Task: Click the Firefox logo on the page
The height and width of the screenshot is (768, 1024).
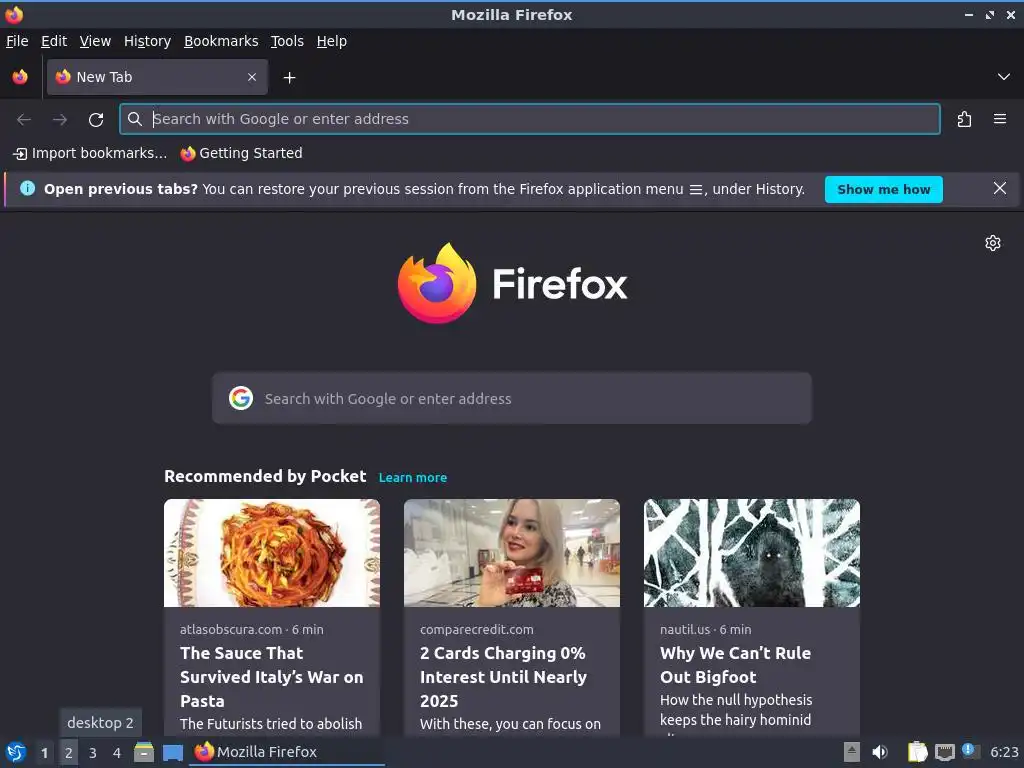Action: point(513,283)
